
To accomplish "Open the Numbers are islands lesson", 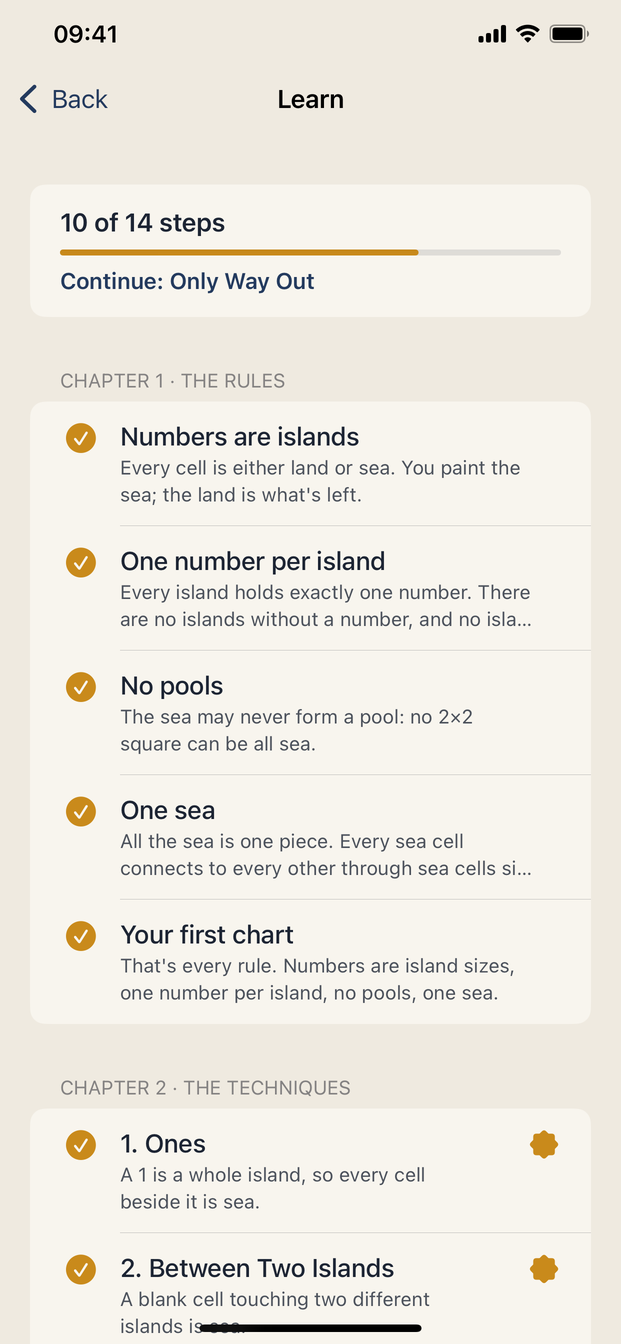I will pyautogui.click(x=310, y=464).
